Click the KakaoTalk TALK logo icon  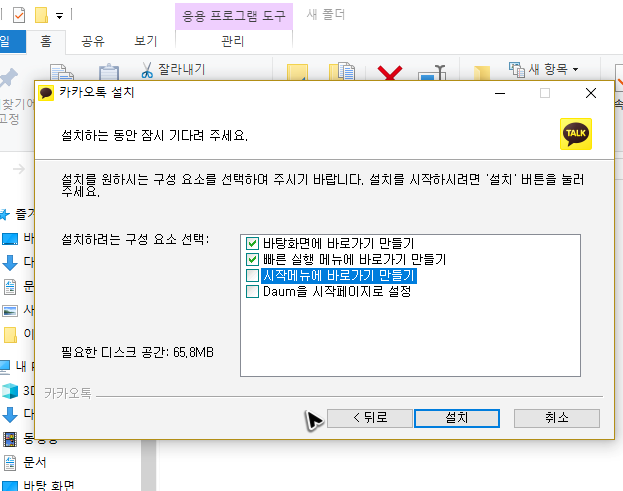576,134
